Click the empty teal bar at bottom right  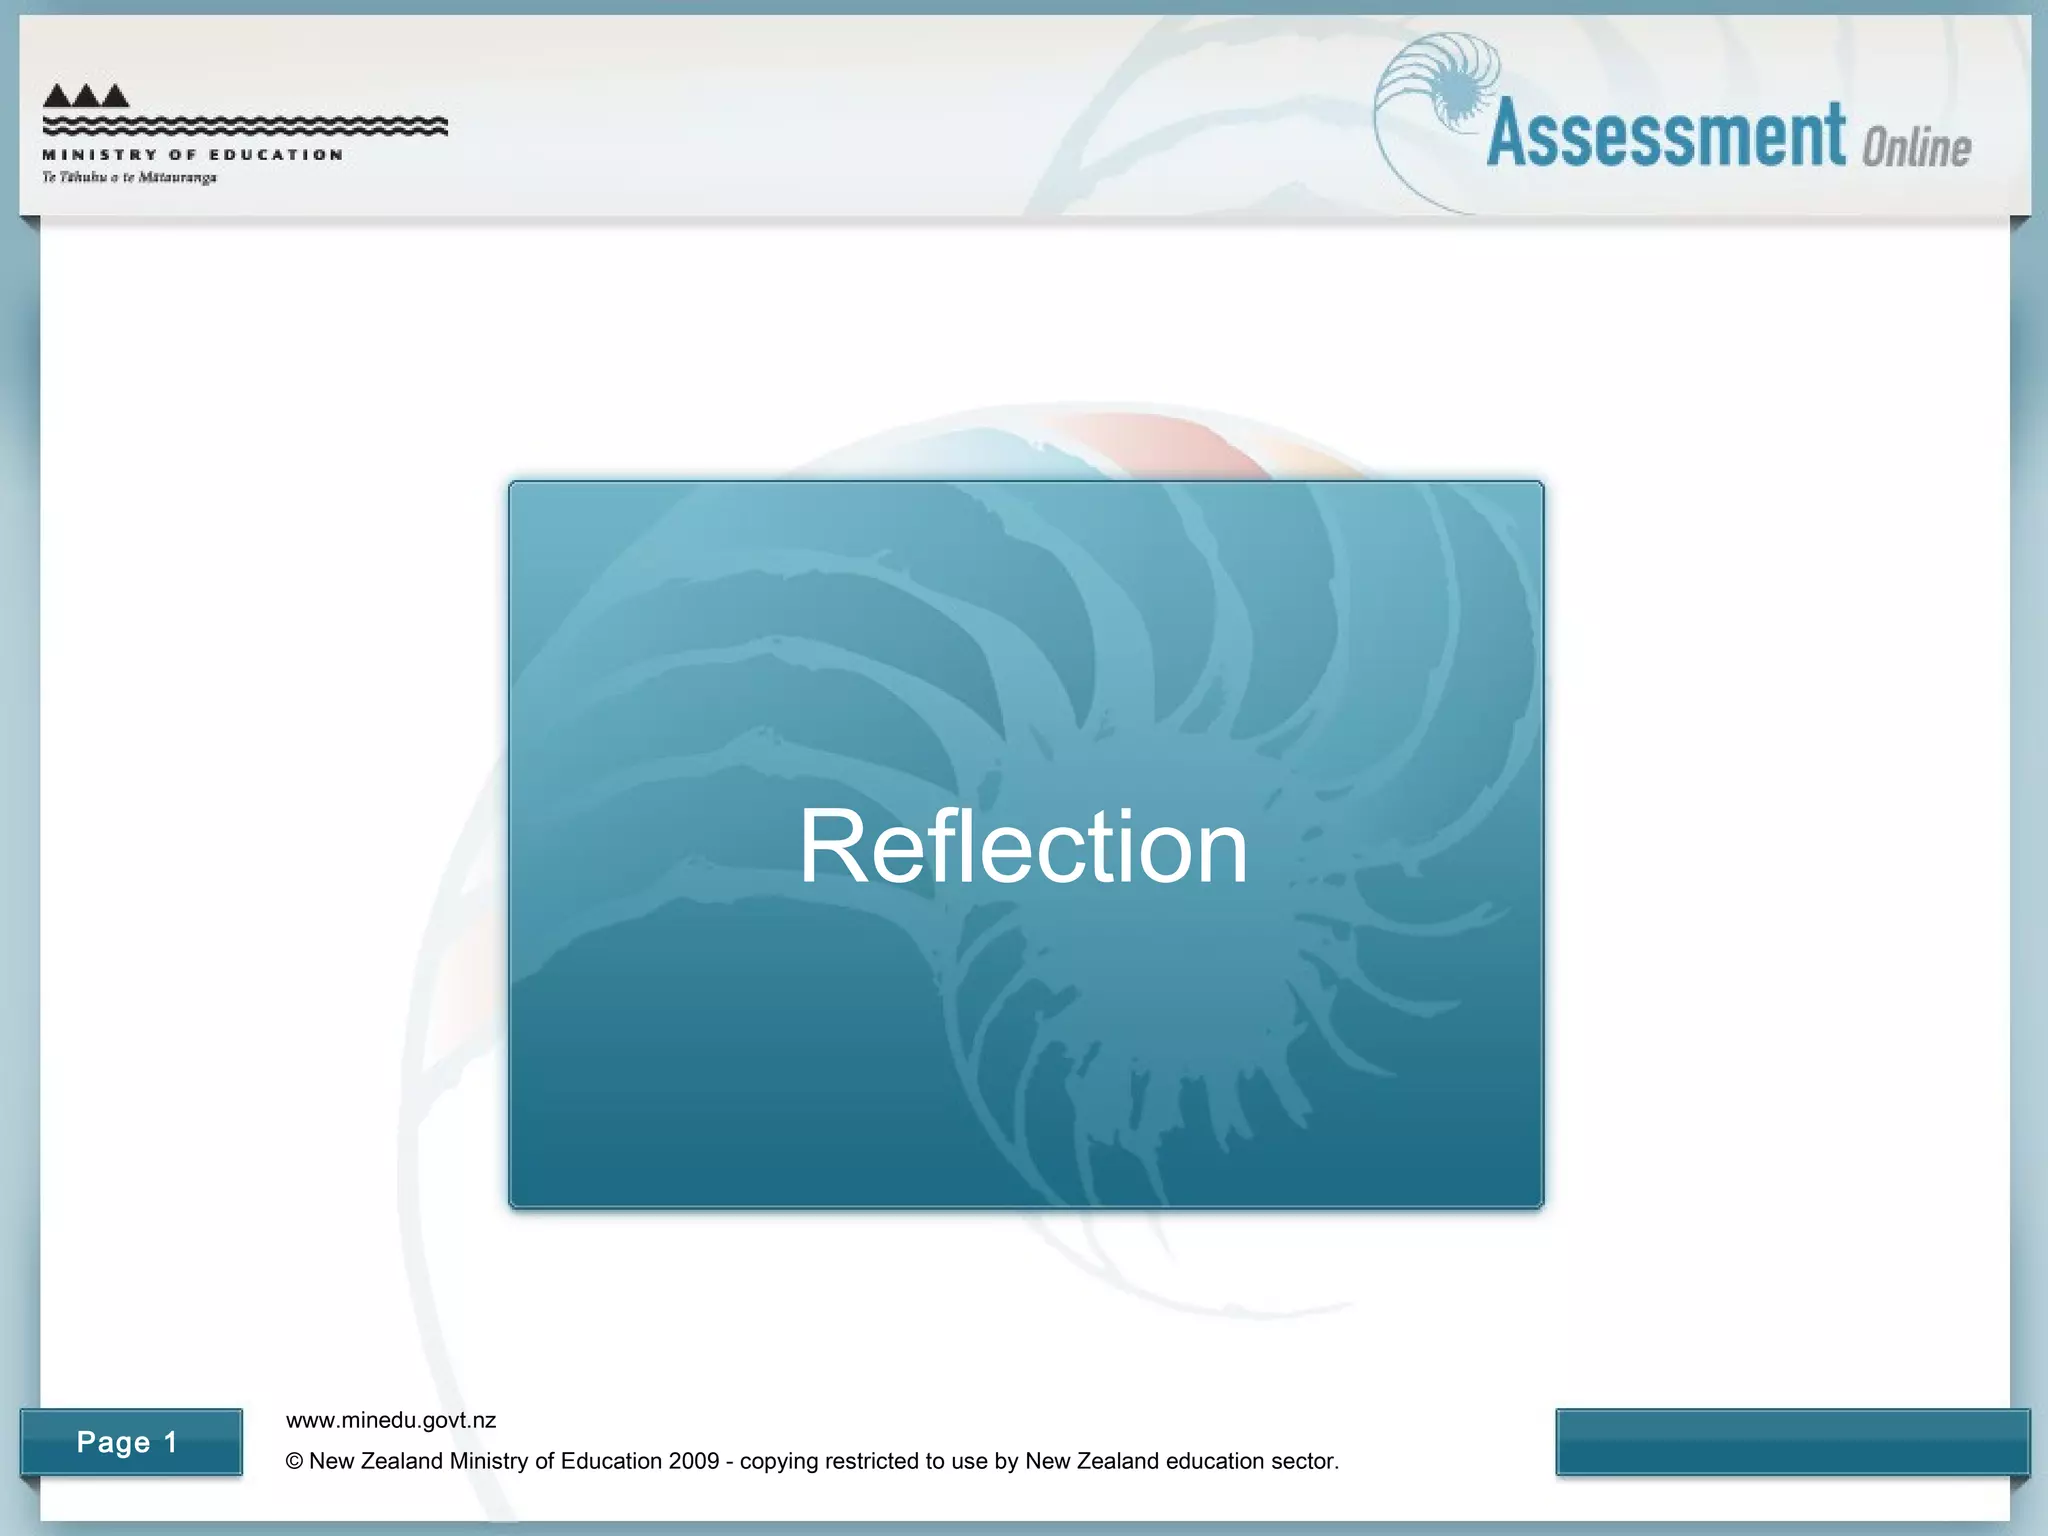(x=1791, y=1441)
